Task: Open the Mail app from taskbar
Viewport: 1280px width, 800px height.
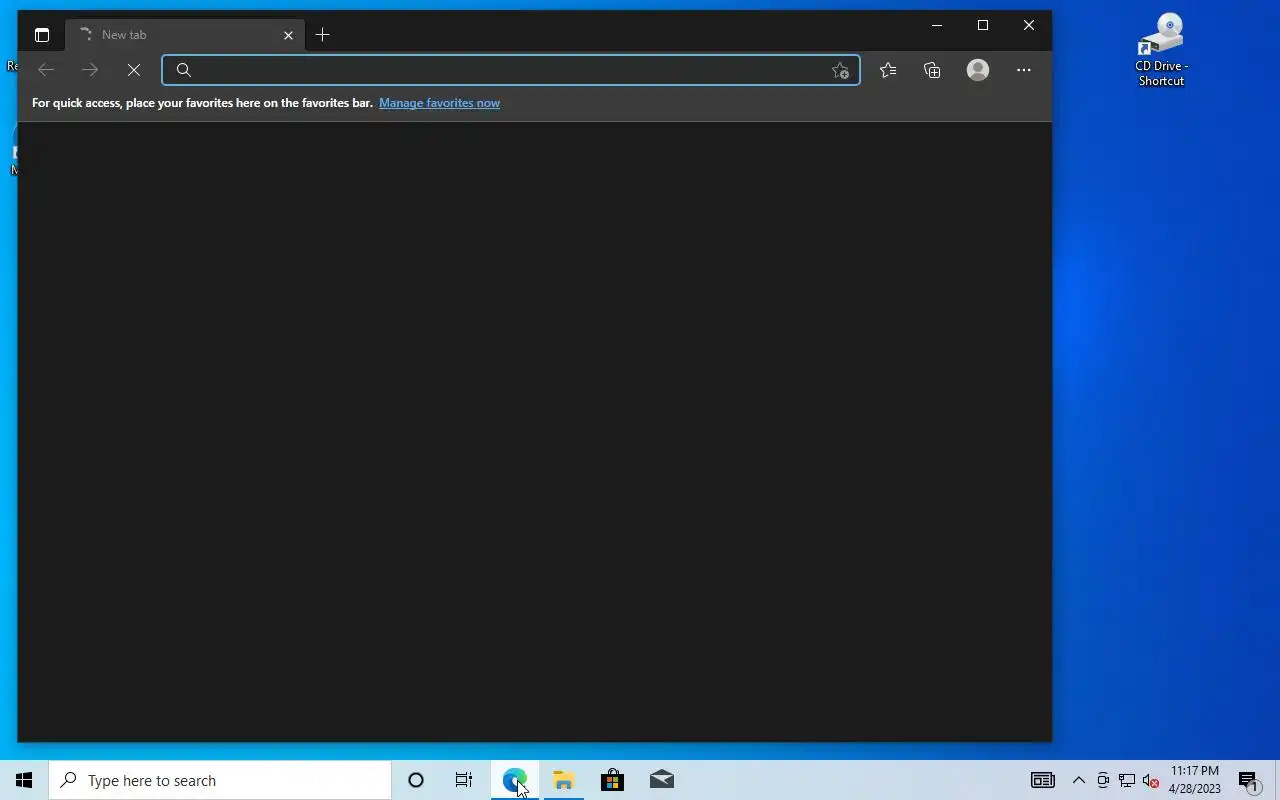Action: tap(662, 780)
